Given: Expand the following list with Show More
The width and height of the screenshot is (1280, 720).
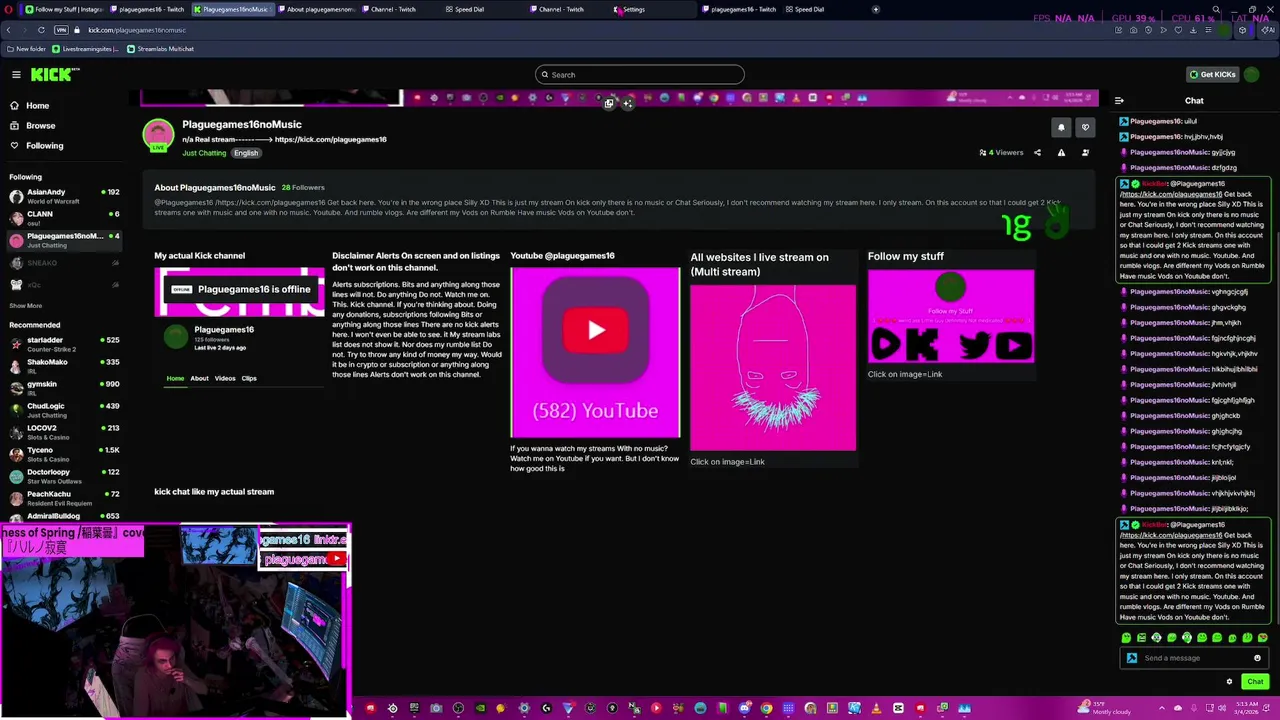Looking at the screenshot, I should click(26, 306).
